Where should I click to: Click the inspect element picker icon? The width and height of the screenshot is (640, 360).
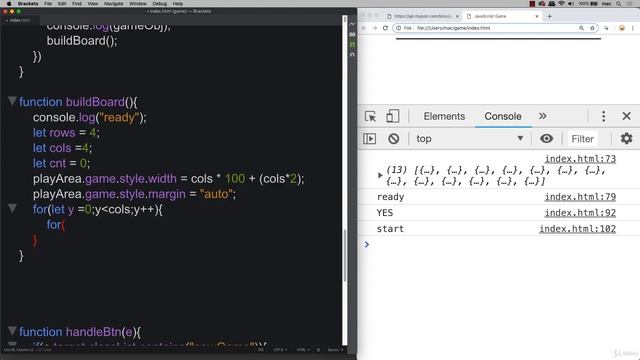[370, 116]
